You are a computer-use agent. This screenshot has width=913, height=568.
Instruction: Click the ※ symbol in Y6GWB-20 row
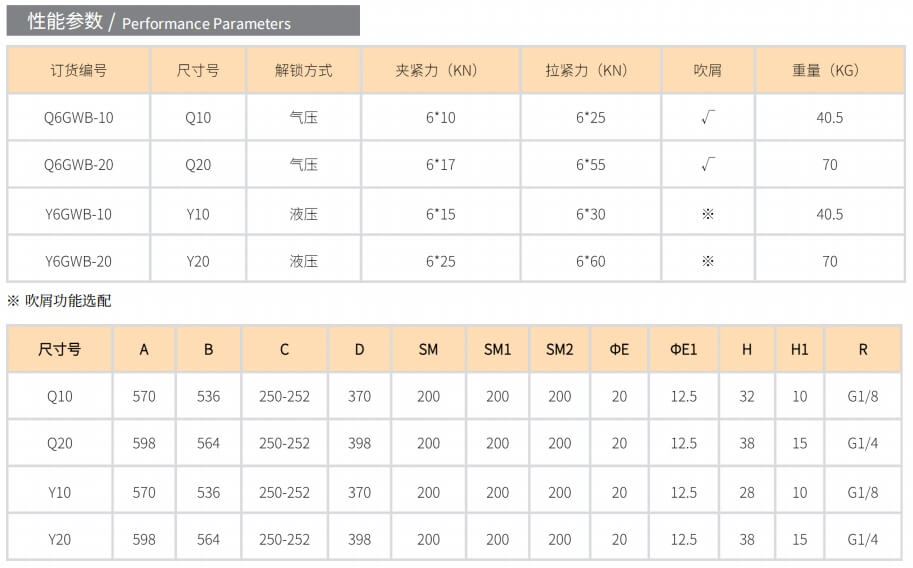(707, 262)
